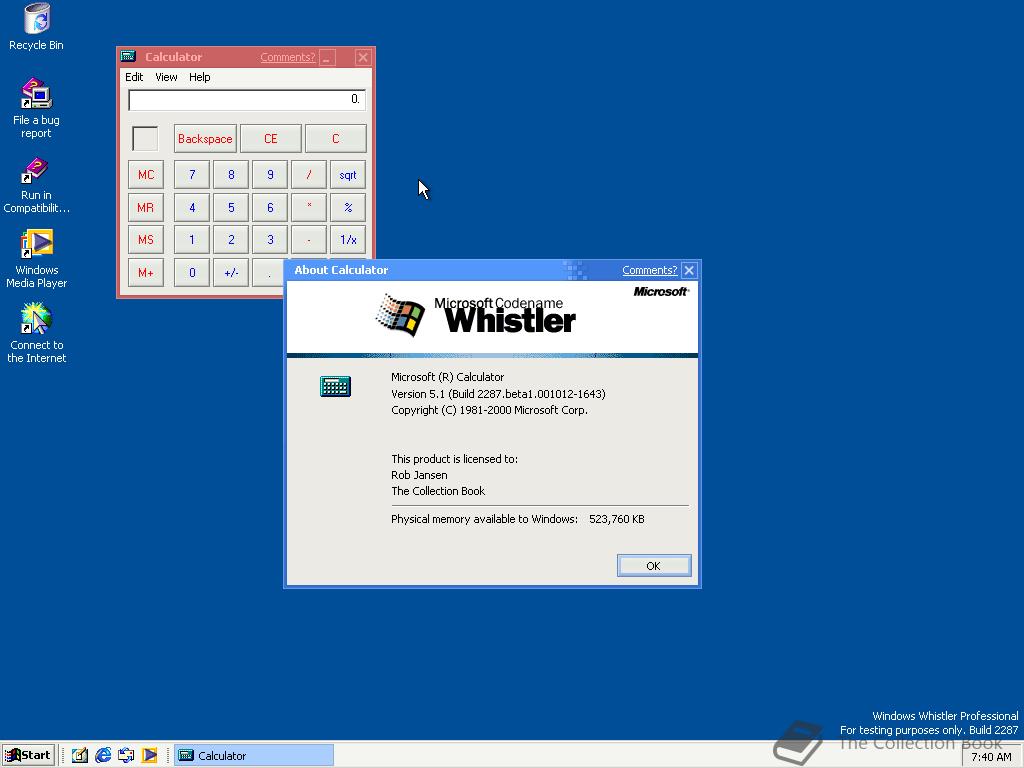Image resolution: width=1024 pixels, height=768 pixels.
Task: Click calculator digit 4 button
Action: (x=192, y=208)
